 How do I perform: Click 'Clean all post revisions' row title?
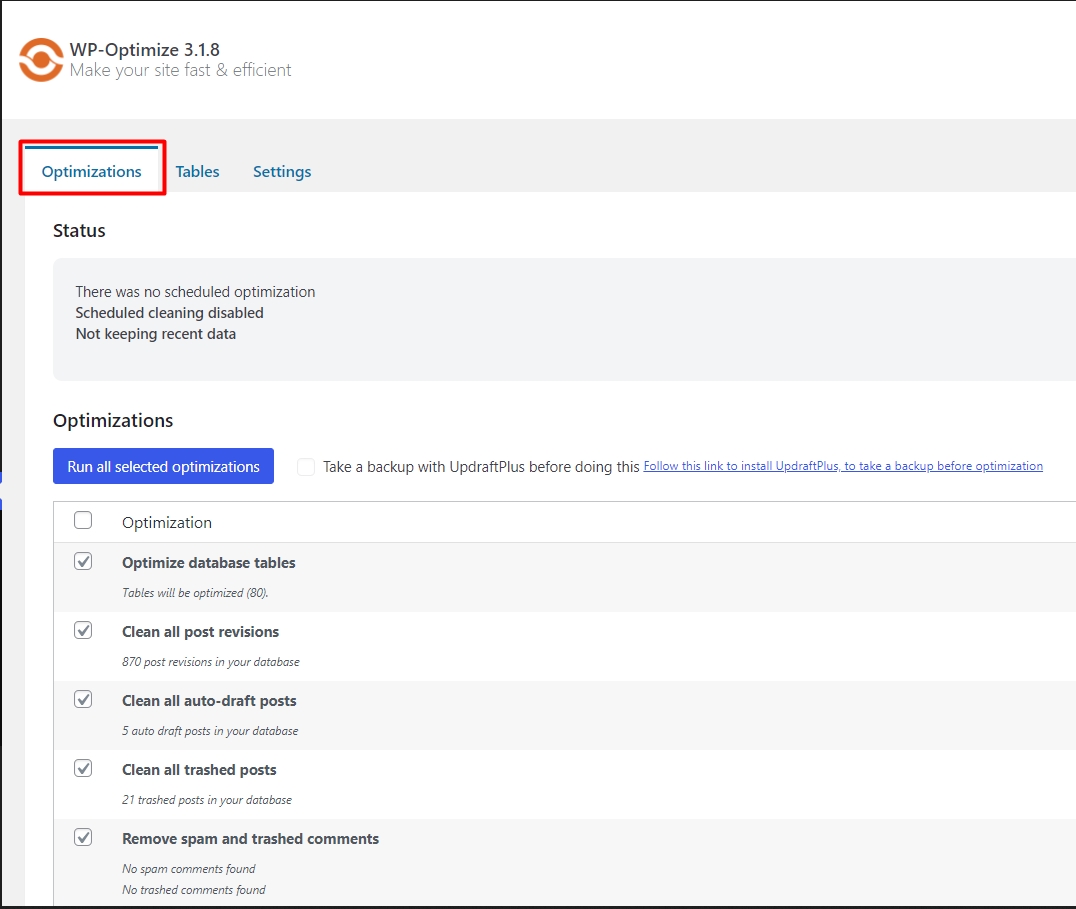pos(200,632)
